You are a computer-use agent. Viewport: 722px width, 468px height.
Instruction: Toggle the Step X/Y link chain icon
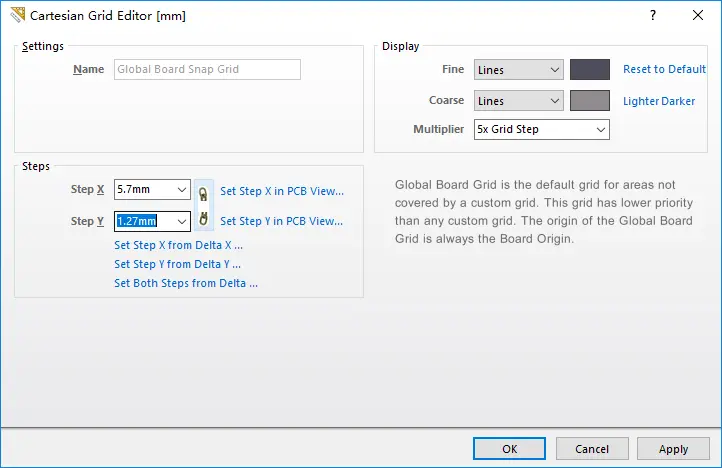coord(204,205)
